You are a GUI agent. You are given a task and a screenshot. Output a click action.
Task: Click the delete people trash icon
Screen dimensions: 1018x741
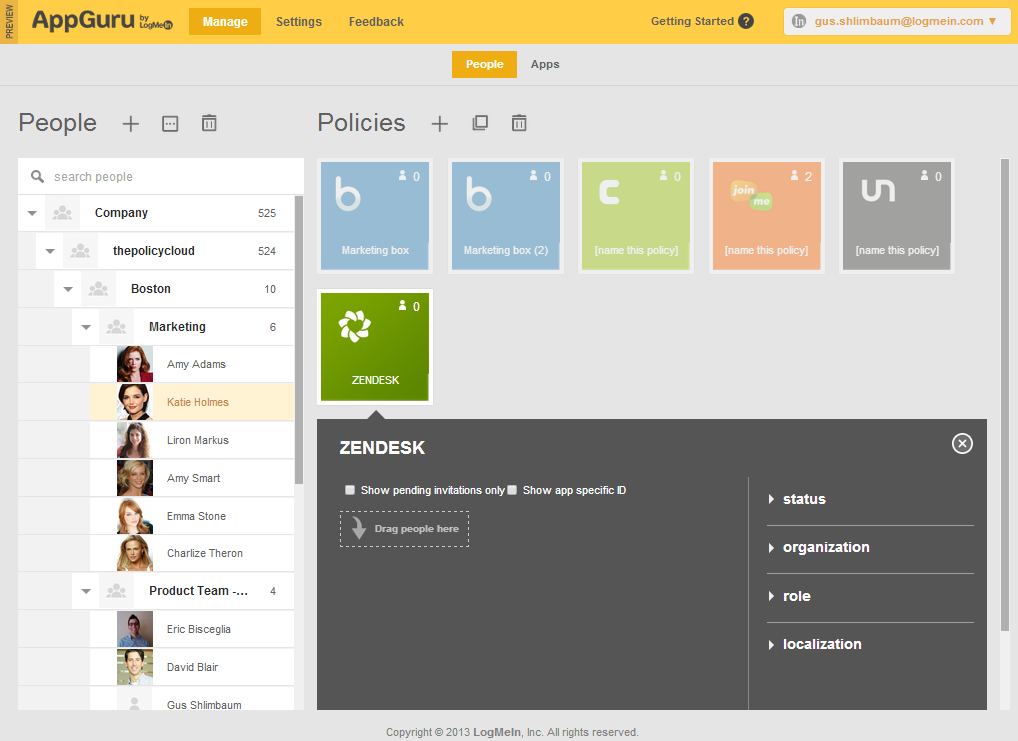(x=209, y=123)
